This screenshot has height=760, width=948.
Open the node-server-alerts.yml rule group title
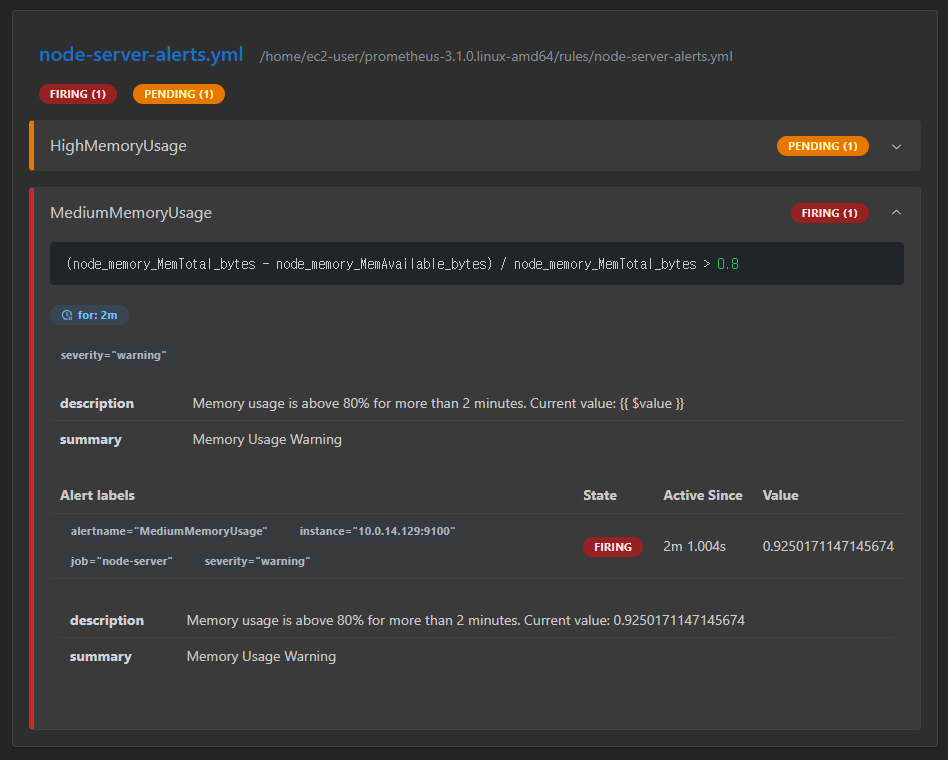pos(141,54)
